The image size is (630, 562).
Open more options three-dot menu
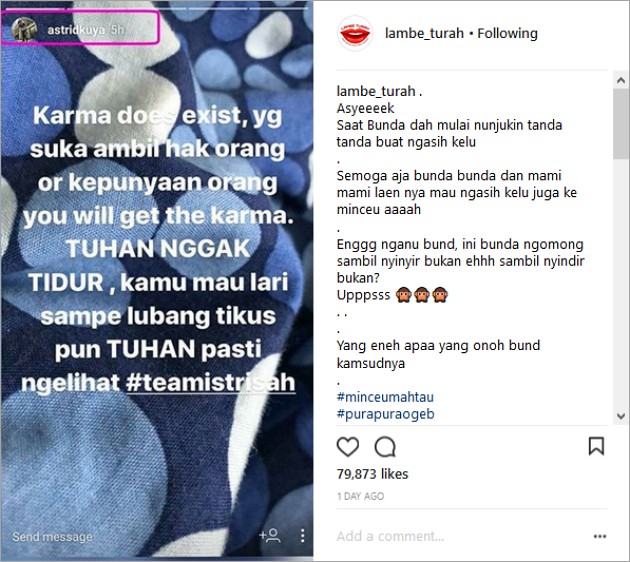(x=599, y=536)
